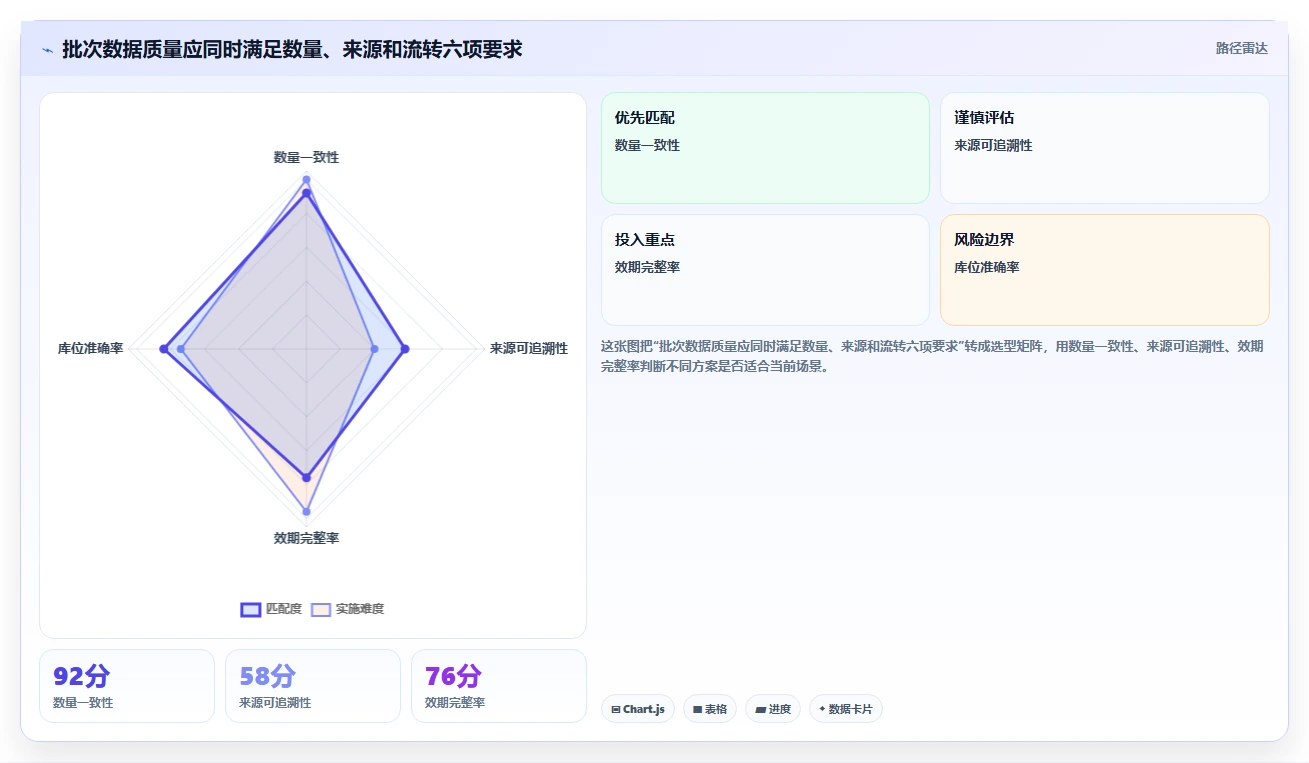Click the 来源可追溯性 radar axis label
The image size is (1309, 763).
click(529, 348)
